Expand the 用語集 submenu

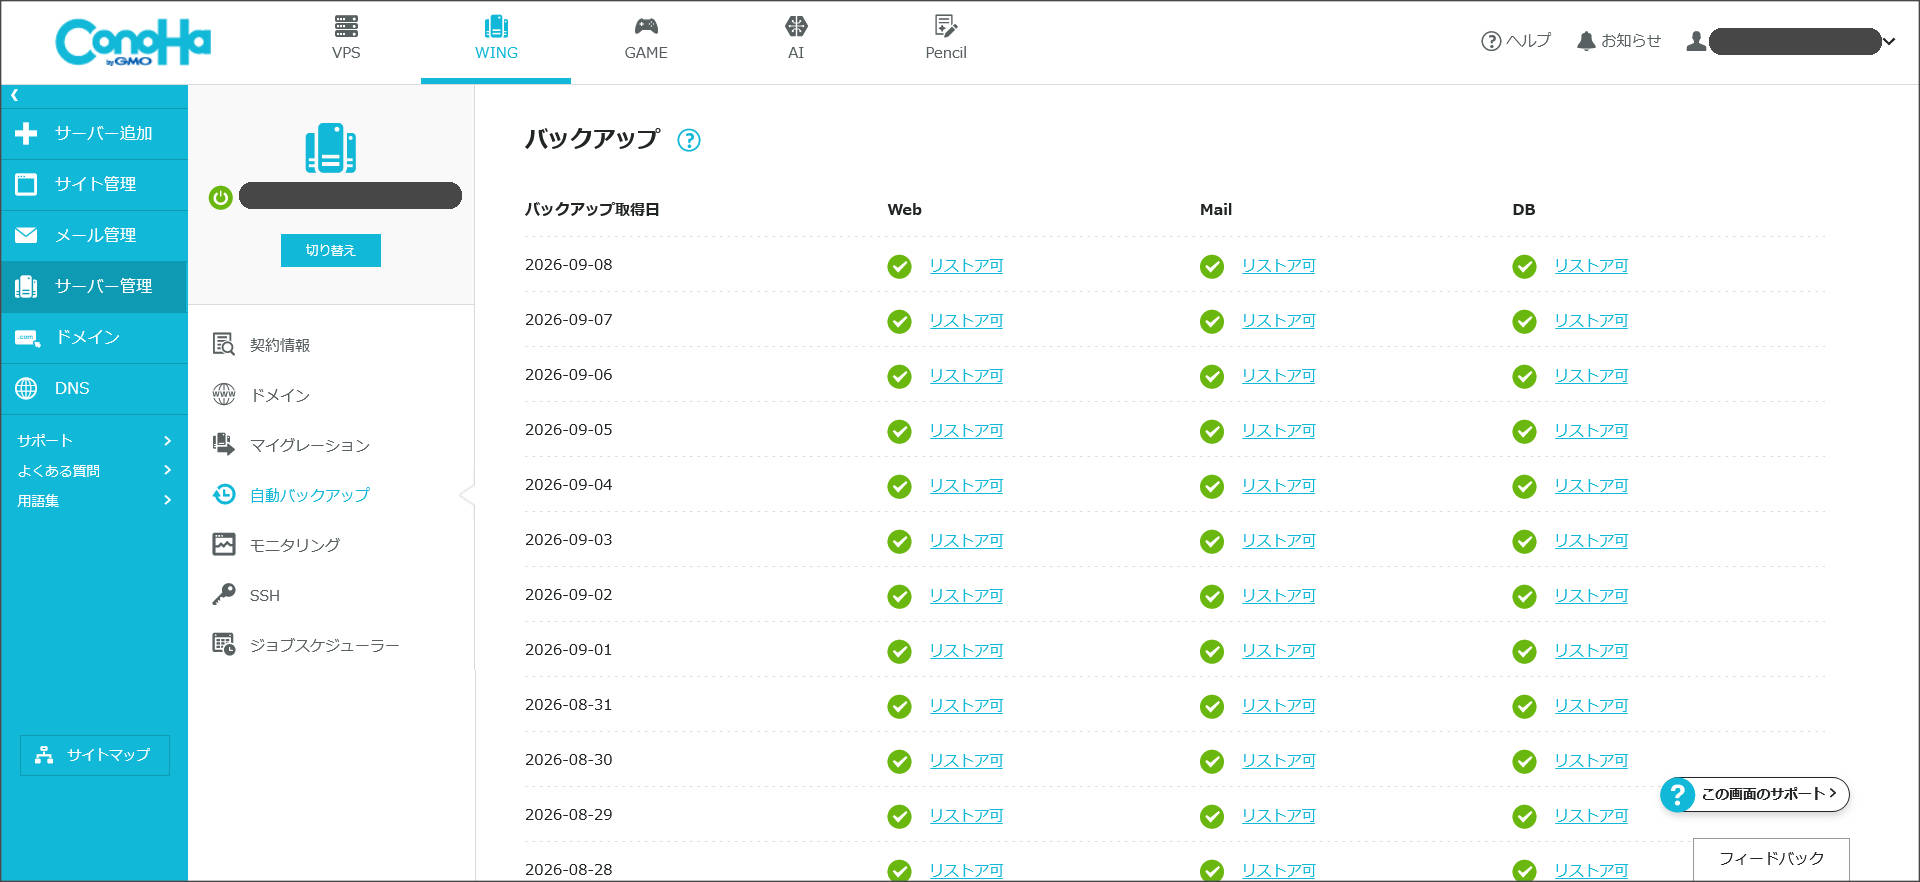tap(94, 500)
